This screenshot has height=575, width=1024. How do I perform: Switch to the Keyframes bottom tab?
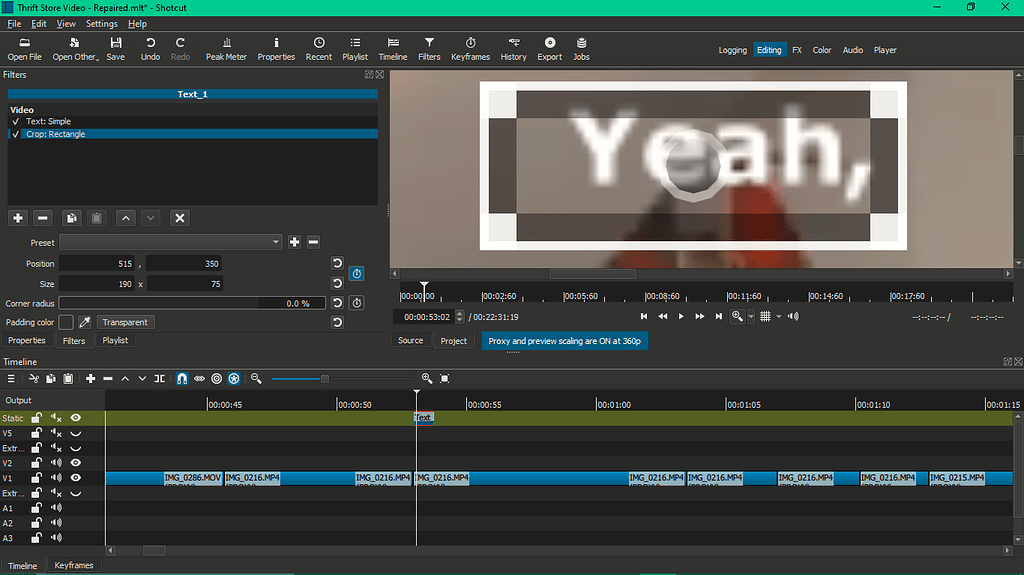click(74, 566)
